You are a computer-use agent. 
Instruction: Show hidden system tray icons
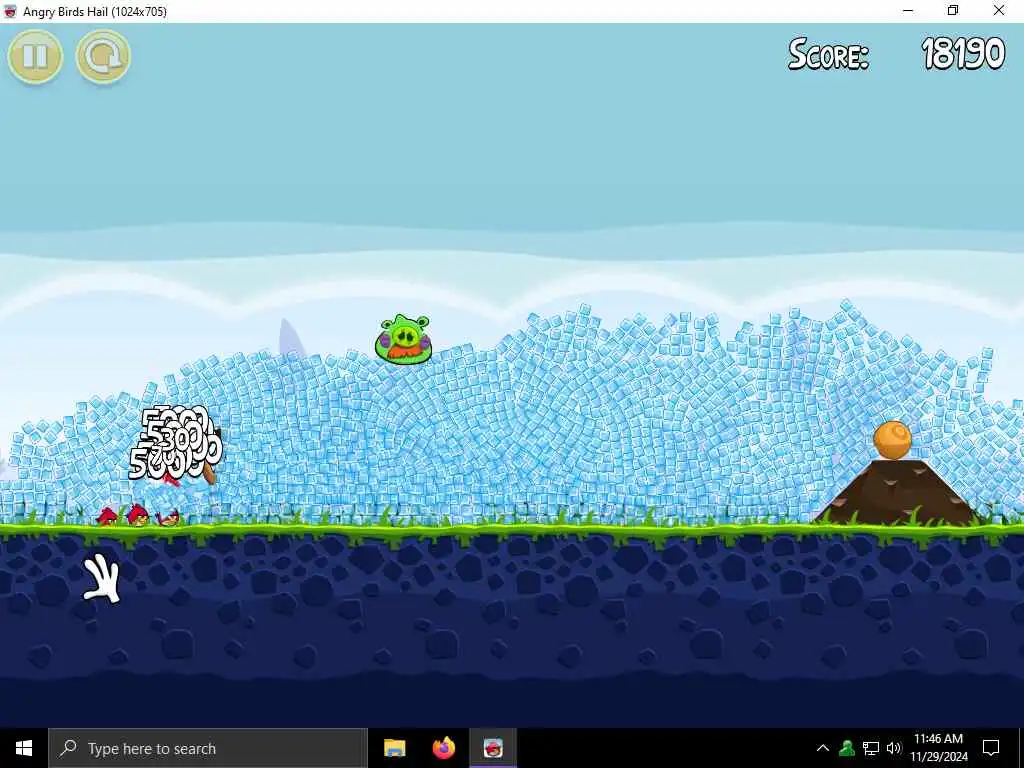pos(823,748)
